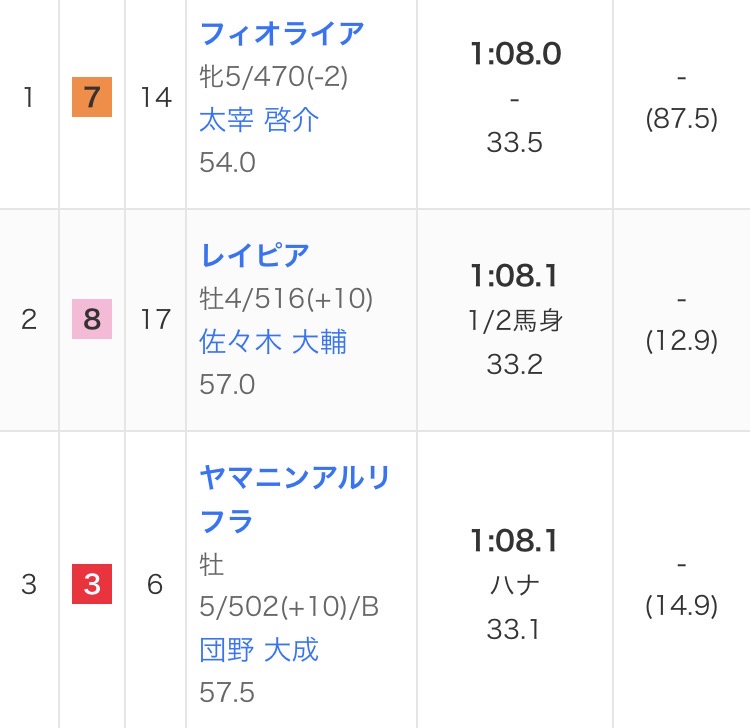This screenshot has height=728, width=750.
Task: Click the 牝5/470(-2) horse details
Action: click(274, 77)
